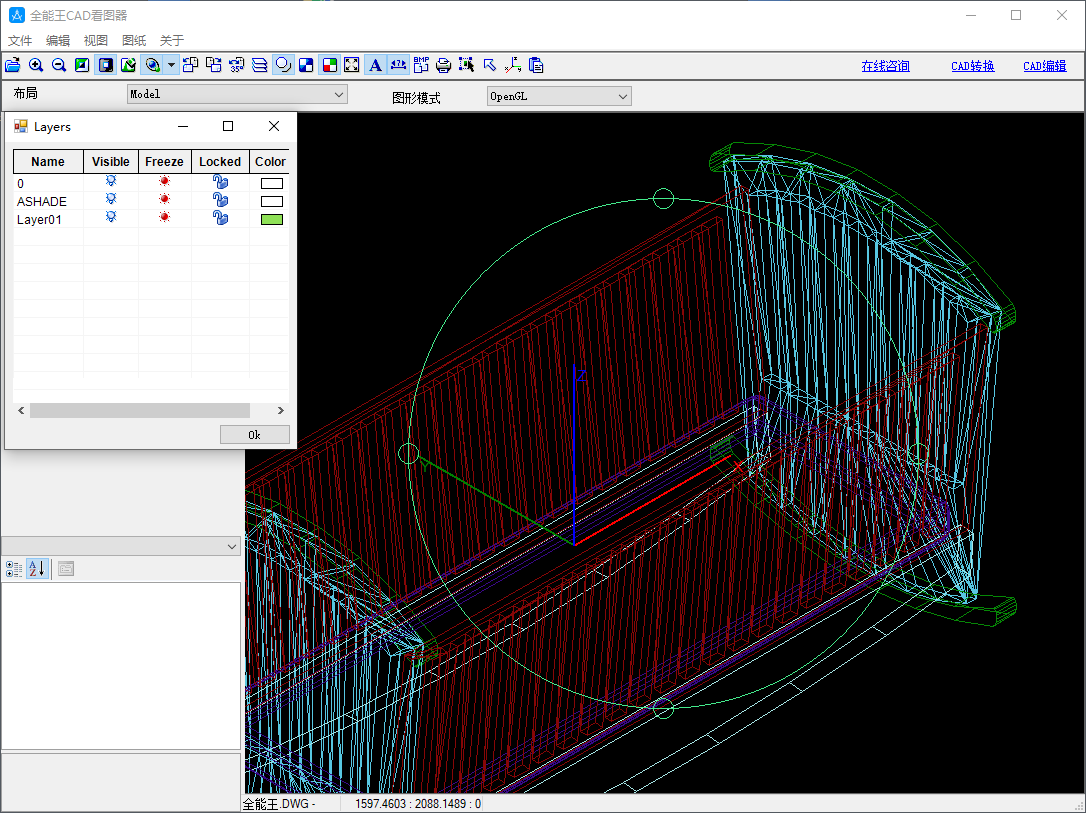Toggle the lock on layer 0
1086x813 pixels.
point(220,183)
